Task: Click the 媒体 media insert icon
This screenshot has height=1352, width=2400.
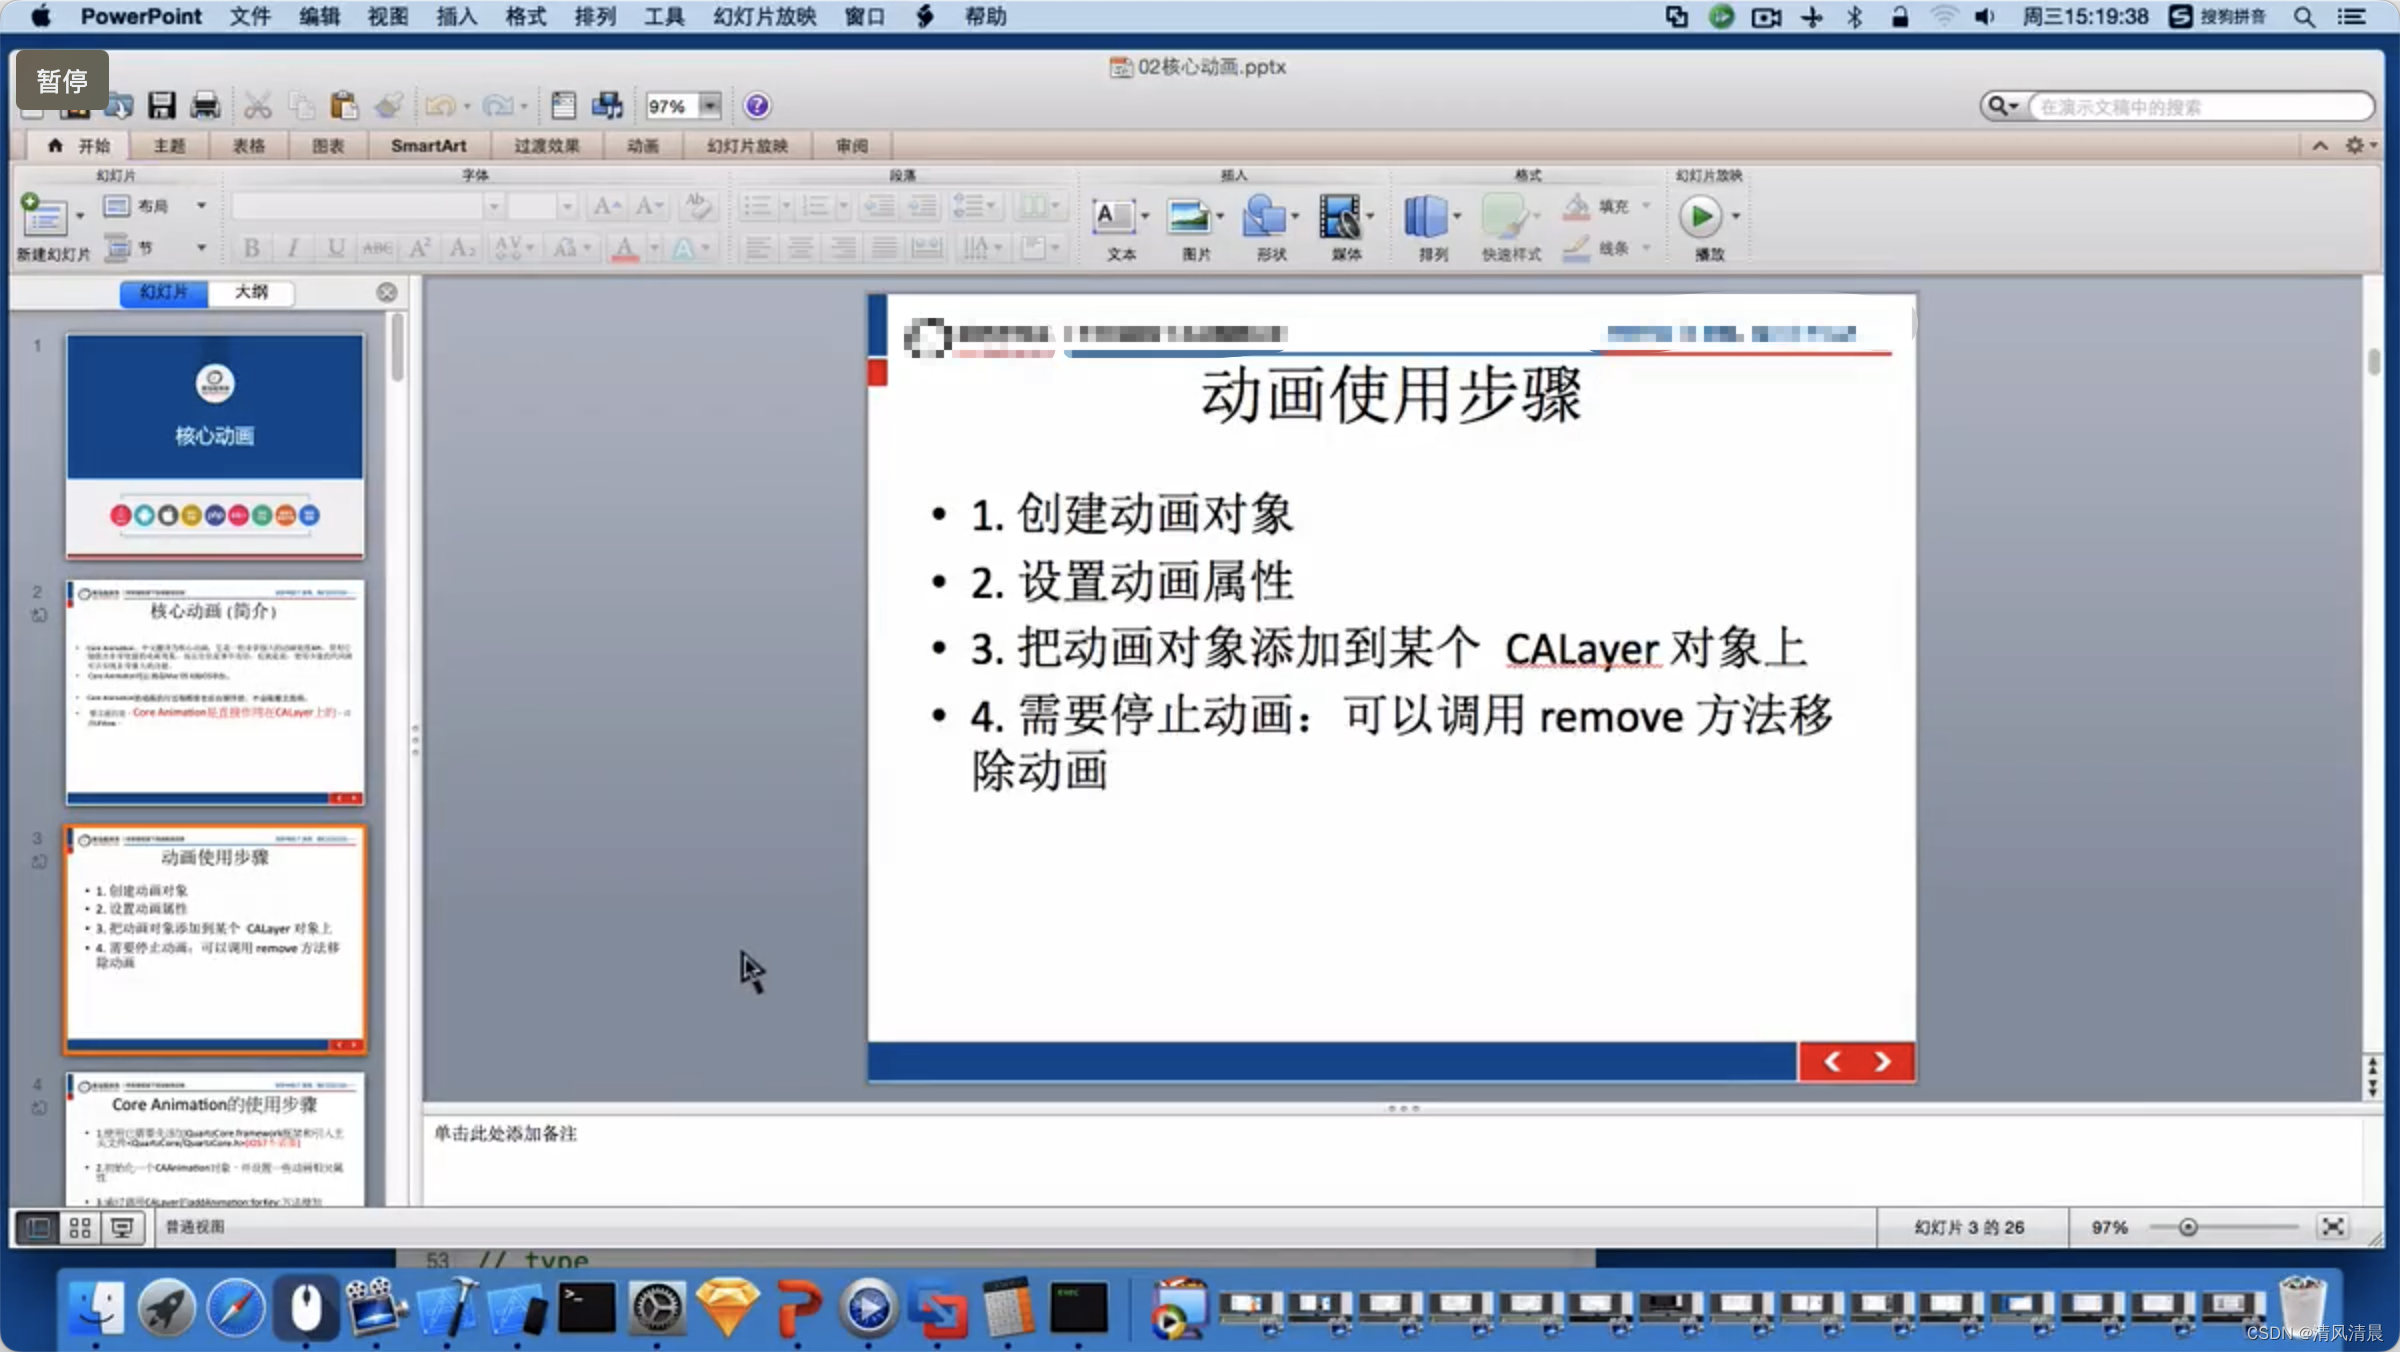Action: coord(1340,217)
